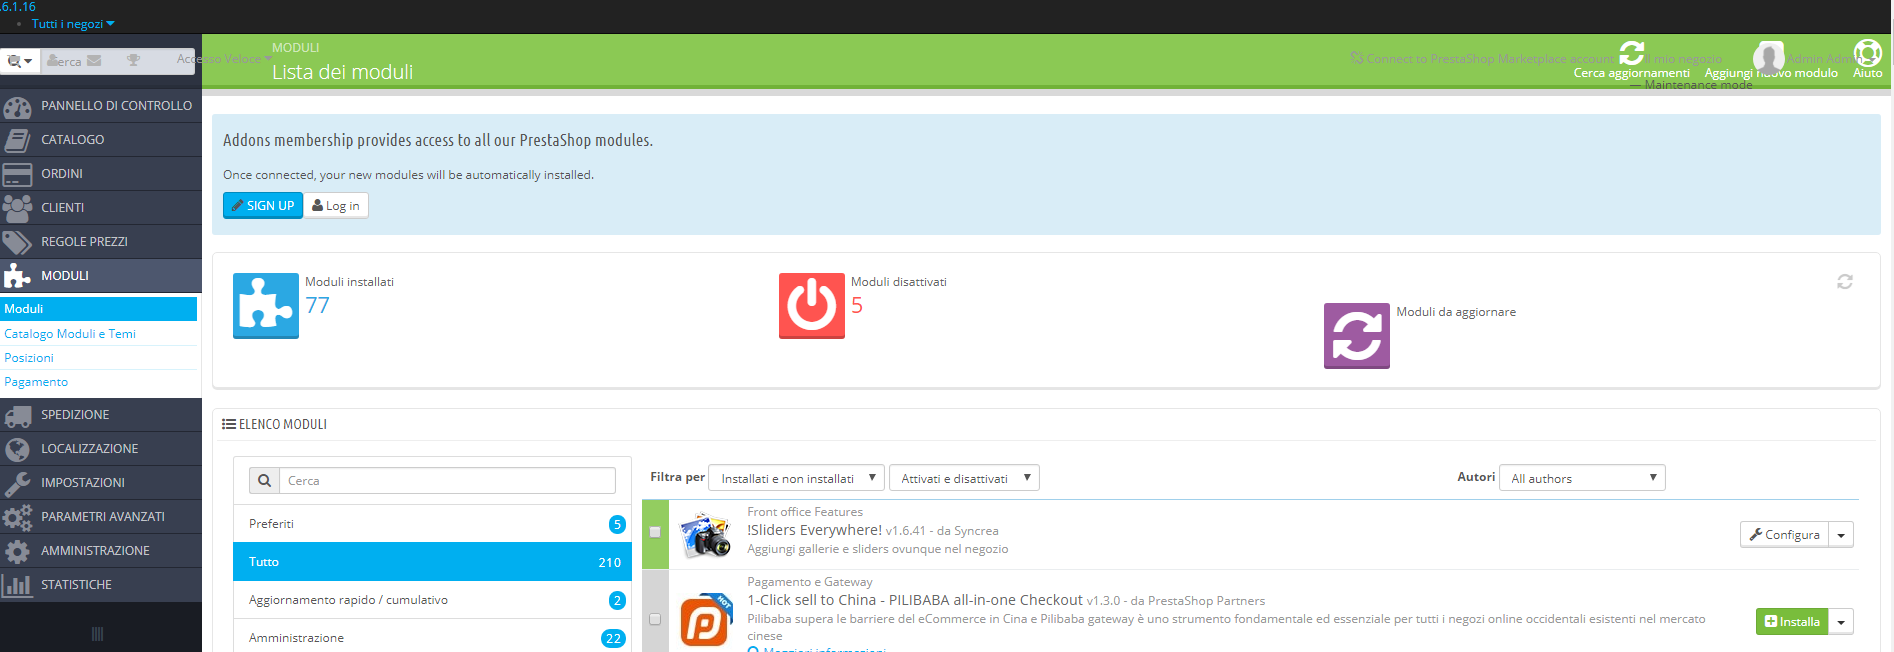
Task: Click the magnifier icon beside the Cerca field
Action: (264, 481)
